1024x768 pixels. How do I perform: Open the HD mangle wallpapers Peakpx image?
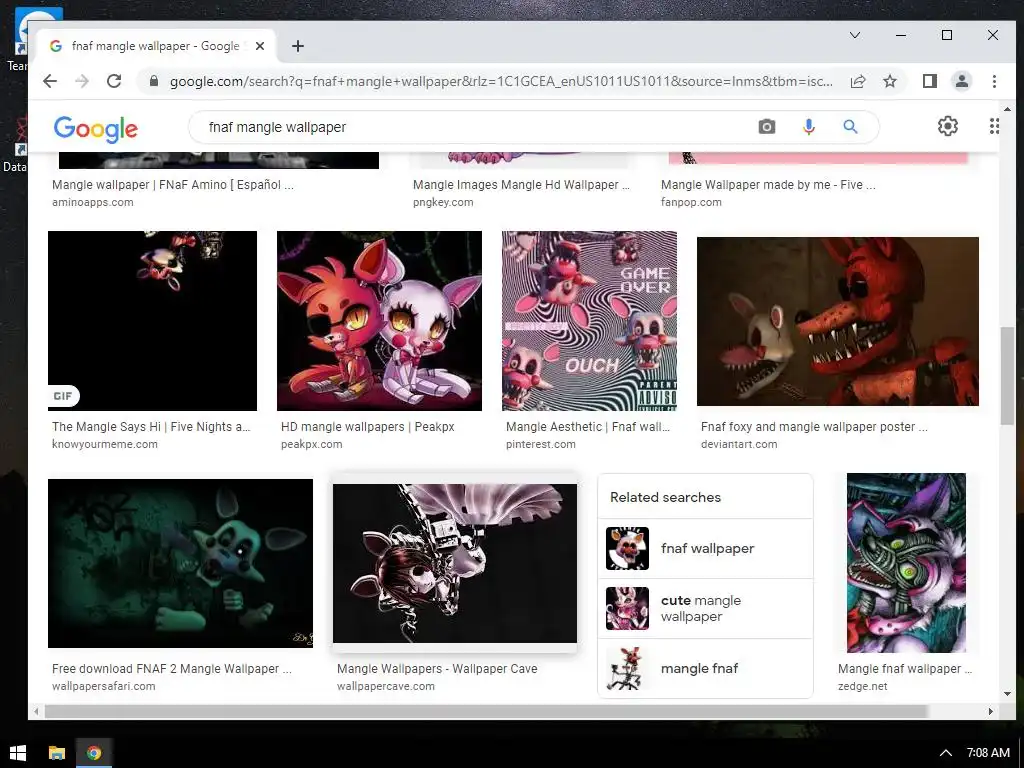379,321
